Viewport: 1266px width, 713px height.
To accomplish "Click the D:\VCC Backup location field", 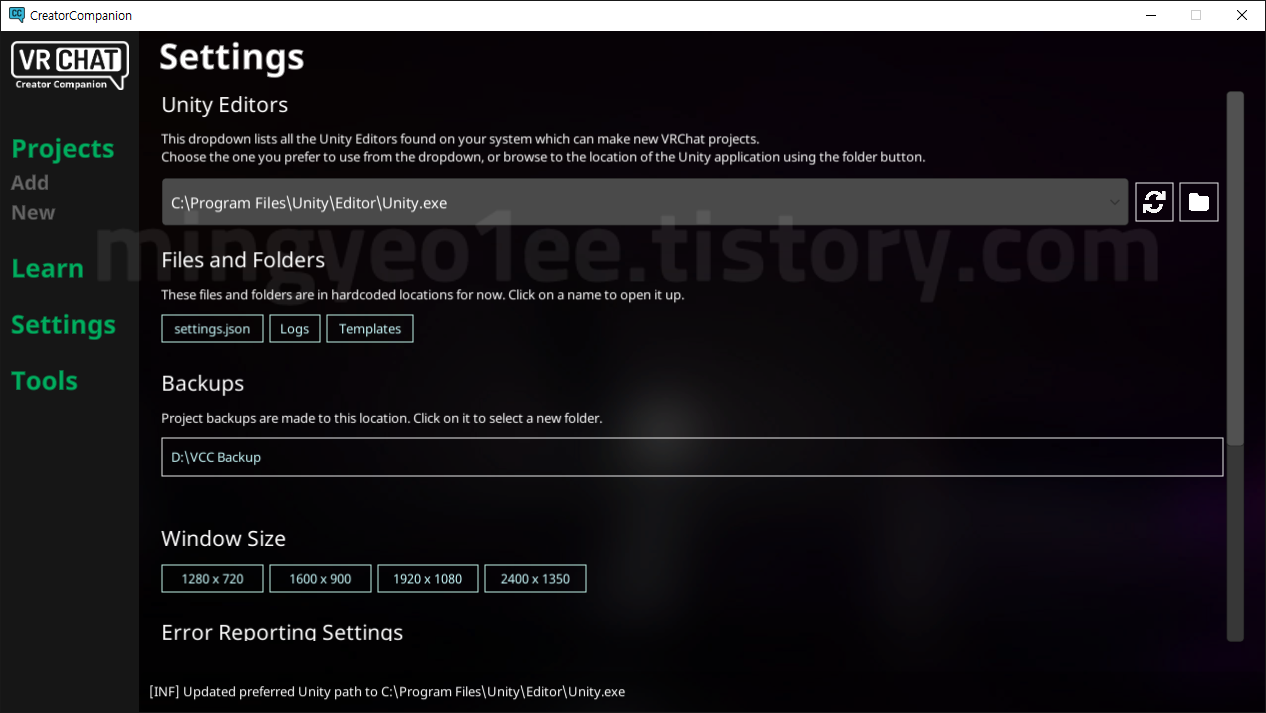I will (x=692, y=457).
